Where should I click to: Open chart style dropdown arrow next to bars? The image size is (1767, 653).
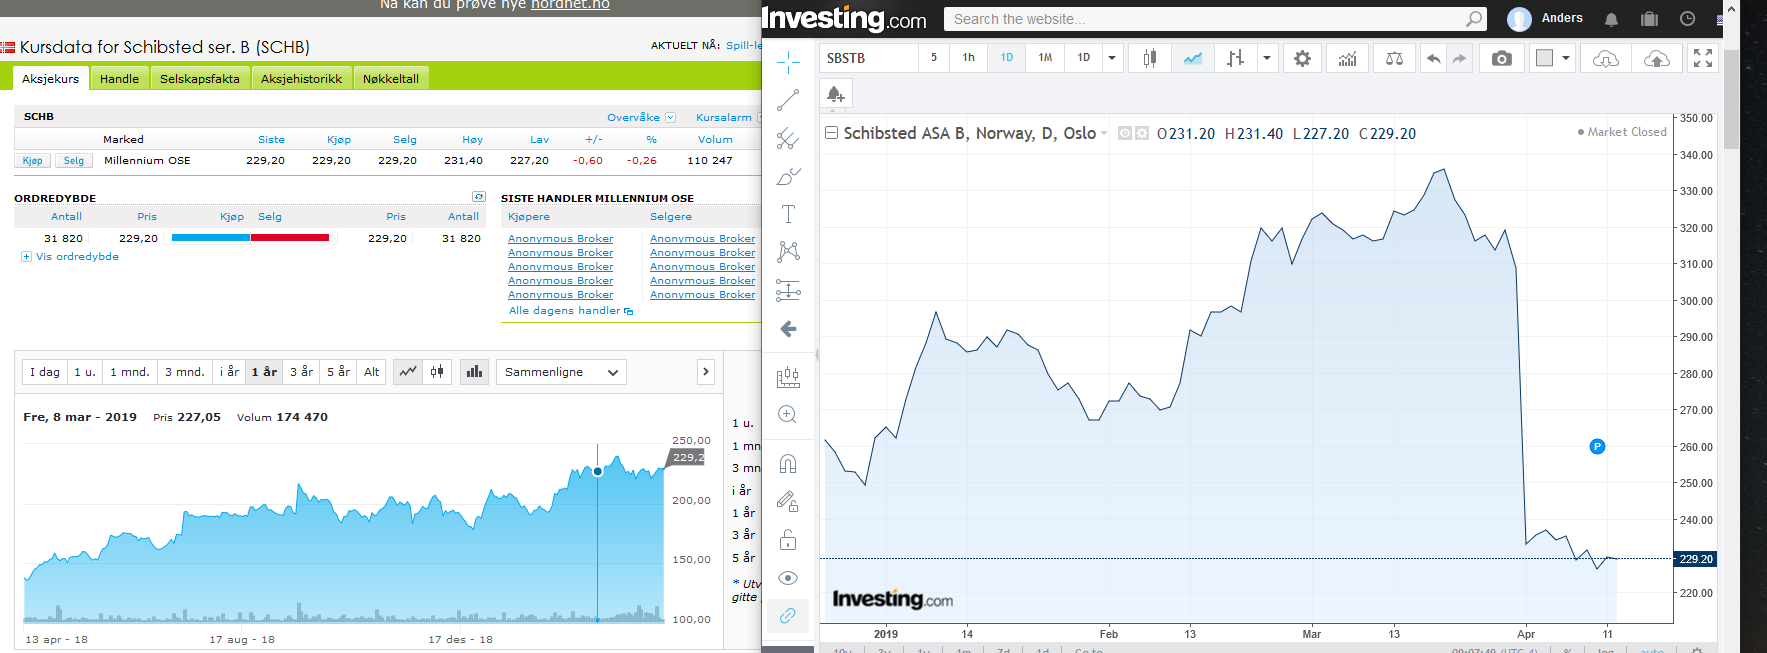coord(1267,58)
